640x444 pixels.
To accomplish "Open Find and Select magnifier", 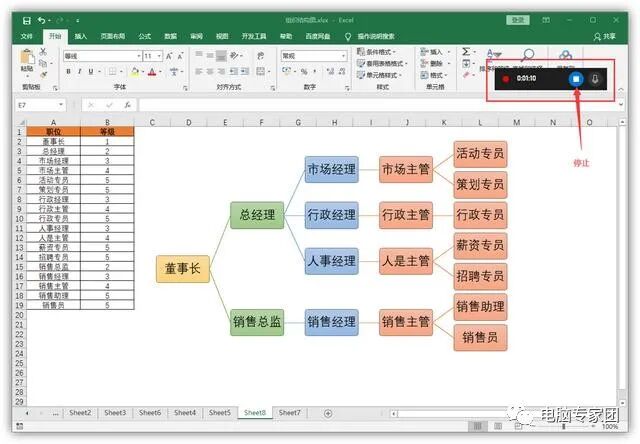I will tap(528, 55).
